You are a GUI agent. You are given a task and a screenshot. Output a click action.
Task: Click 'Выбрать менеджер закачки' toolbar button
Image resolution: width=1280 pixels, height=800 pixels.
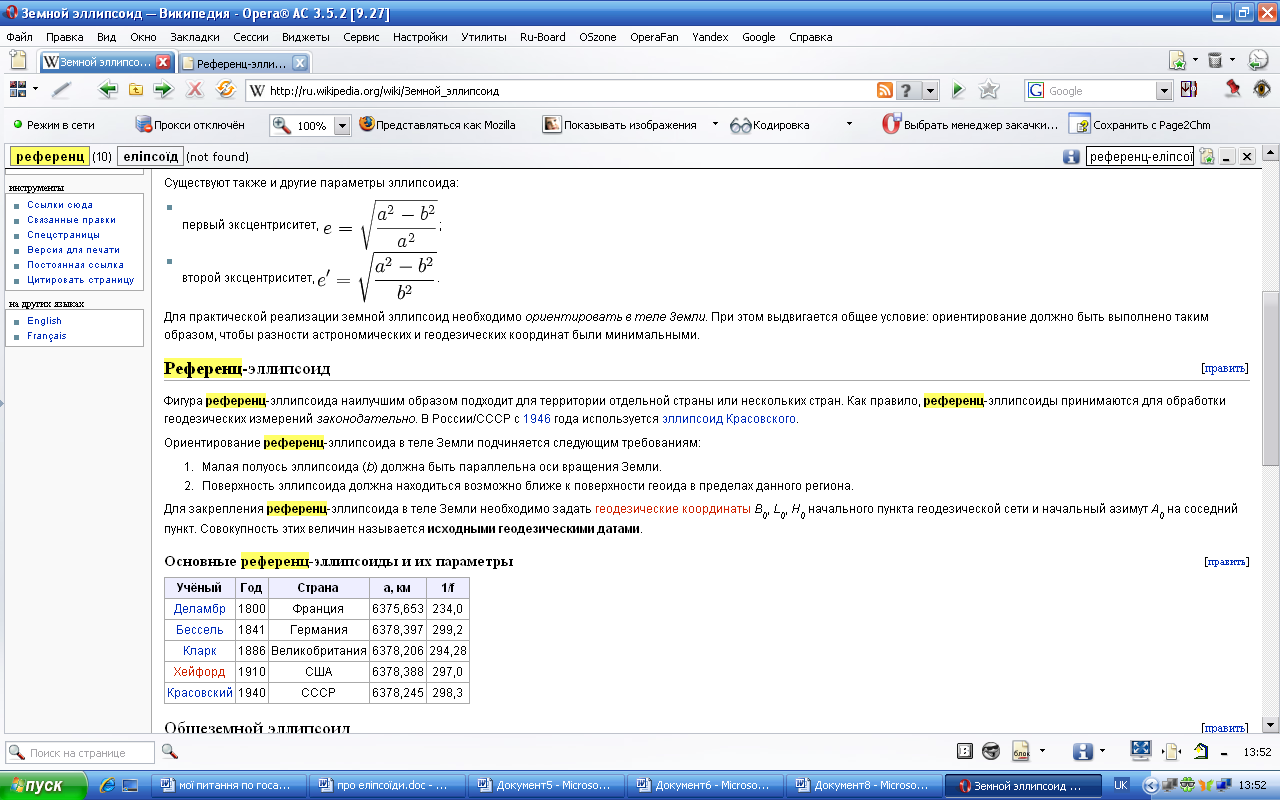969,125
